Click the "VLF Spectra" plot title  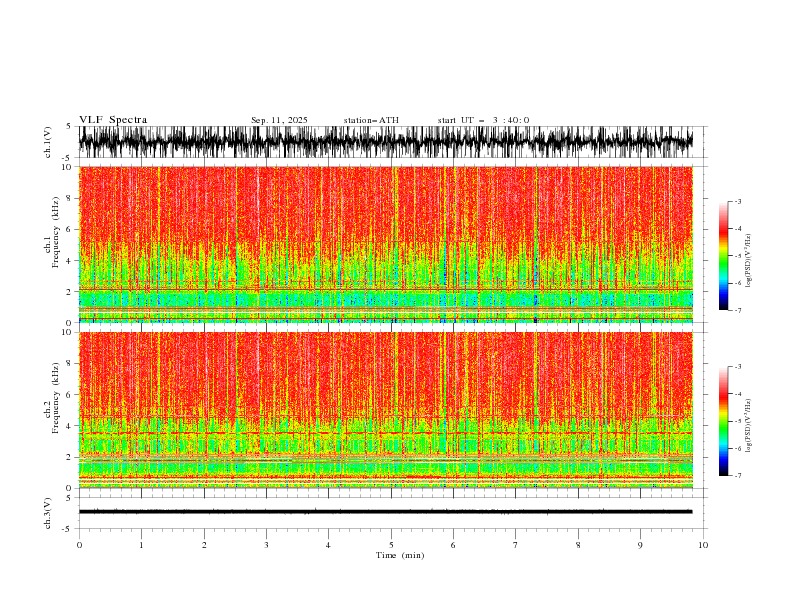tap(113, 120)
